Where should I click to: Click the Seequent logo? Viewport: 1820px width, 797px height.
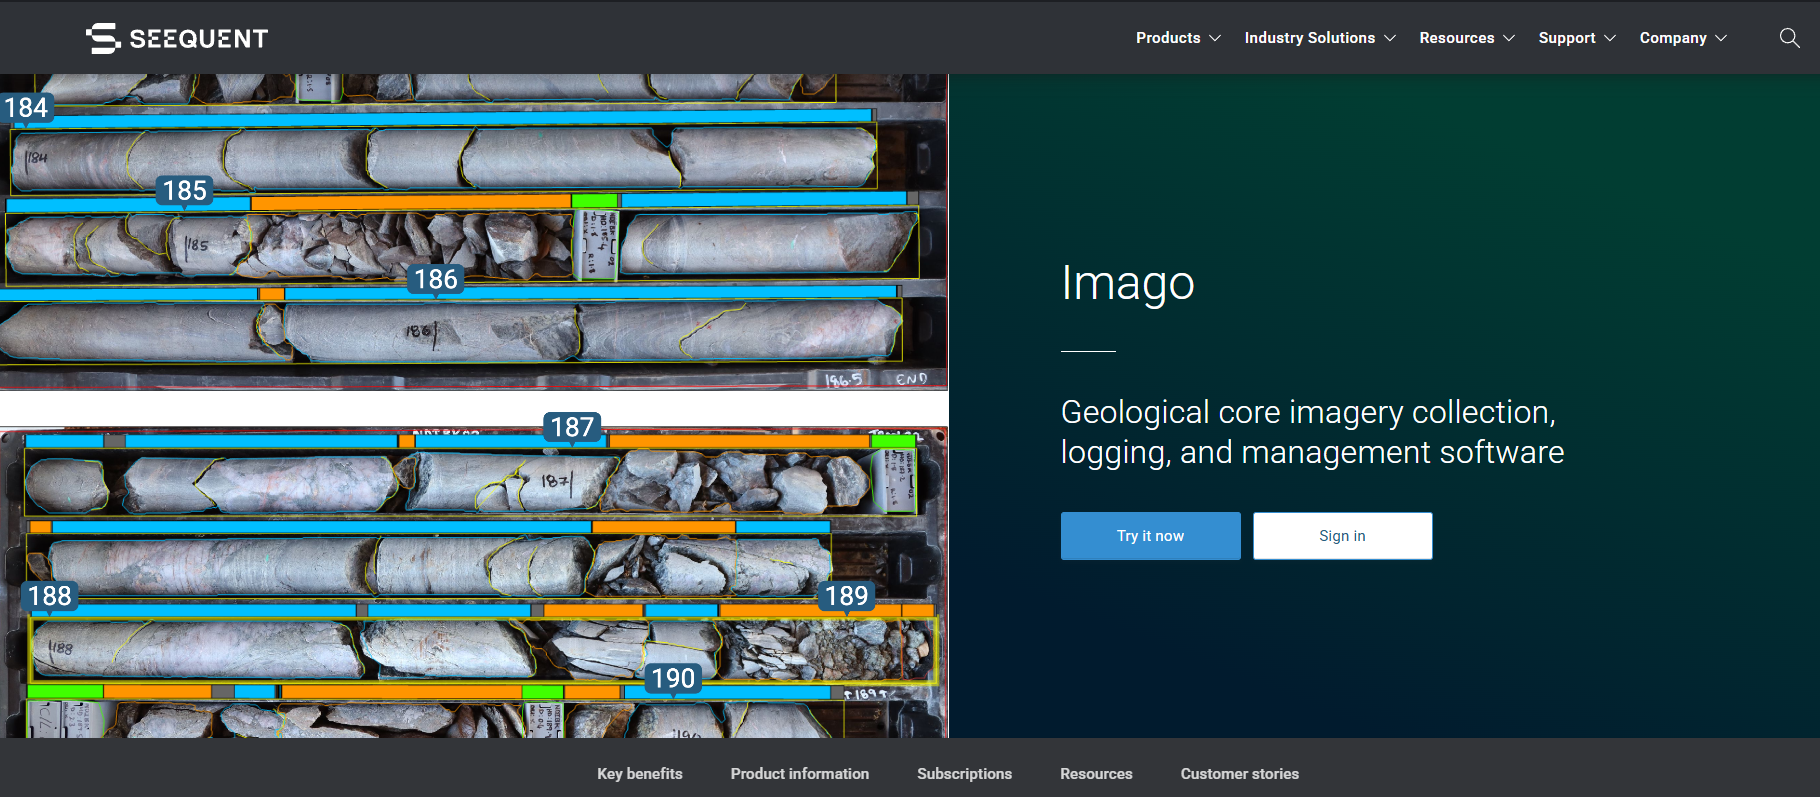tap(177, 38)
